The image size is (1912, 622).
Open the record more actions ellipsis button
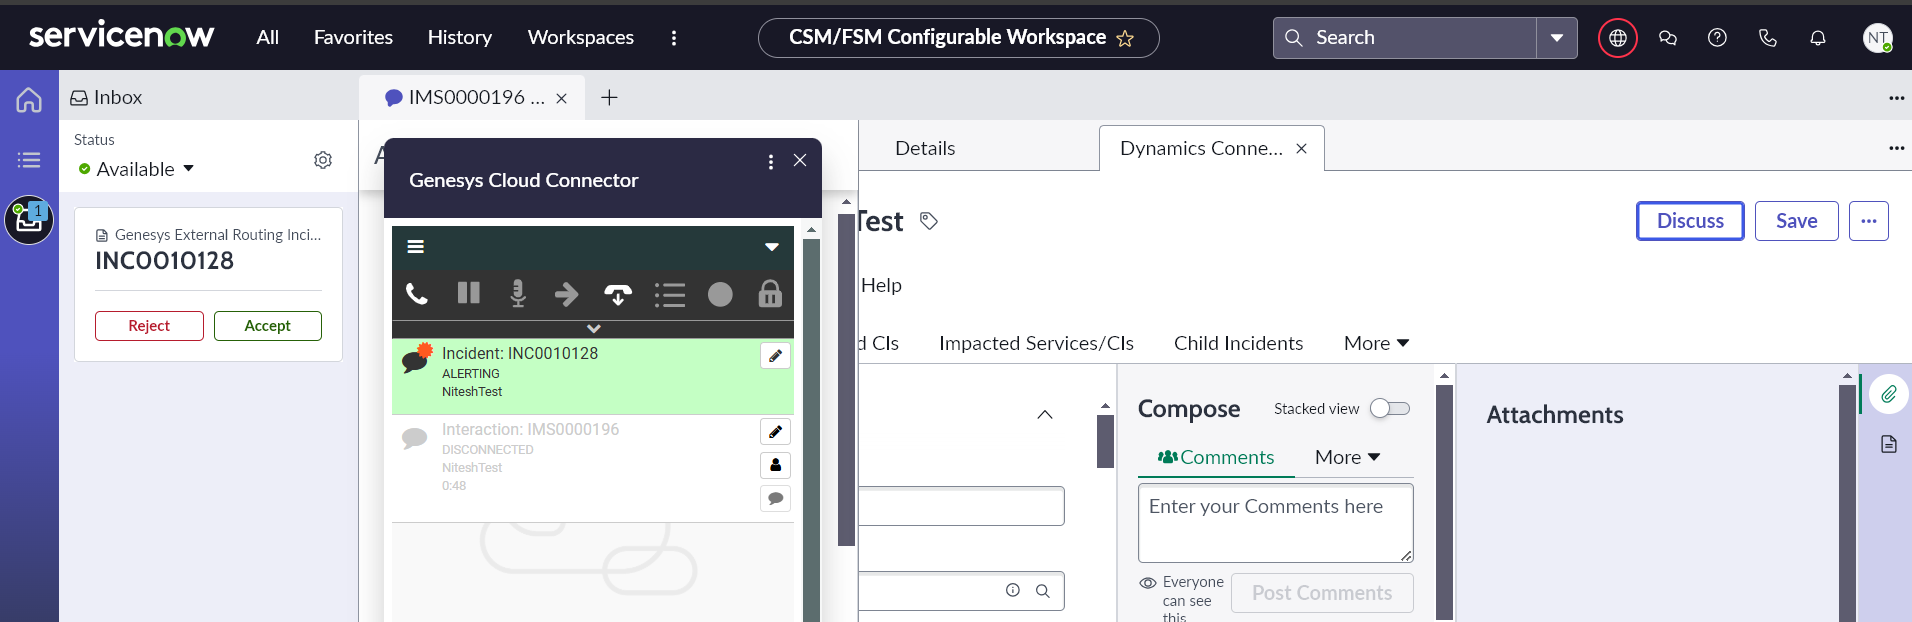tap(1869, 221)
